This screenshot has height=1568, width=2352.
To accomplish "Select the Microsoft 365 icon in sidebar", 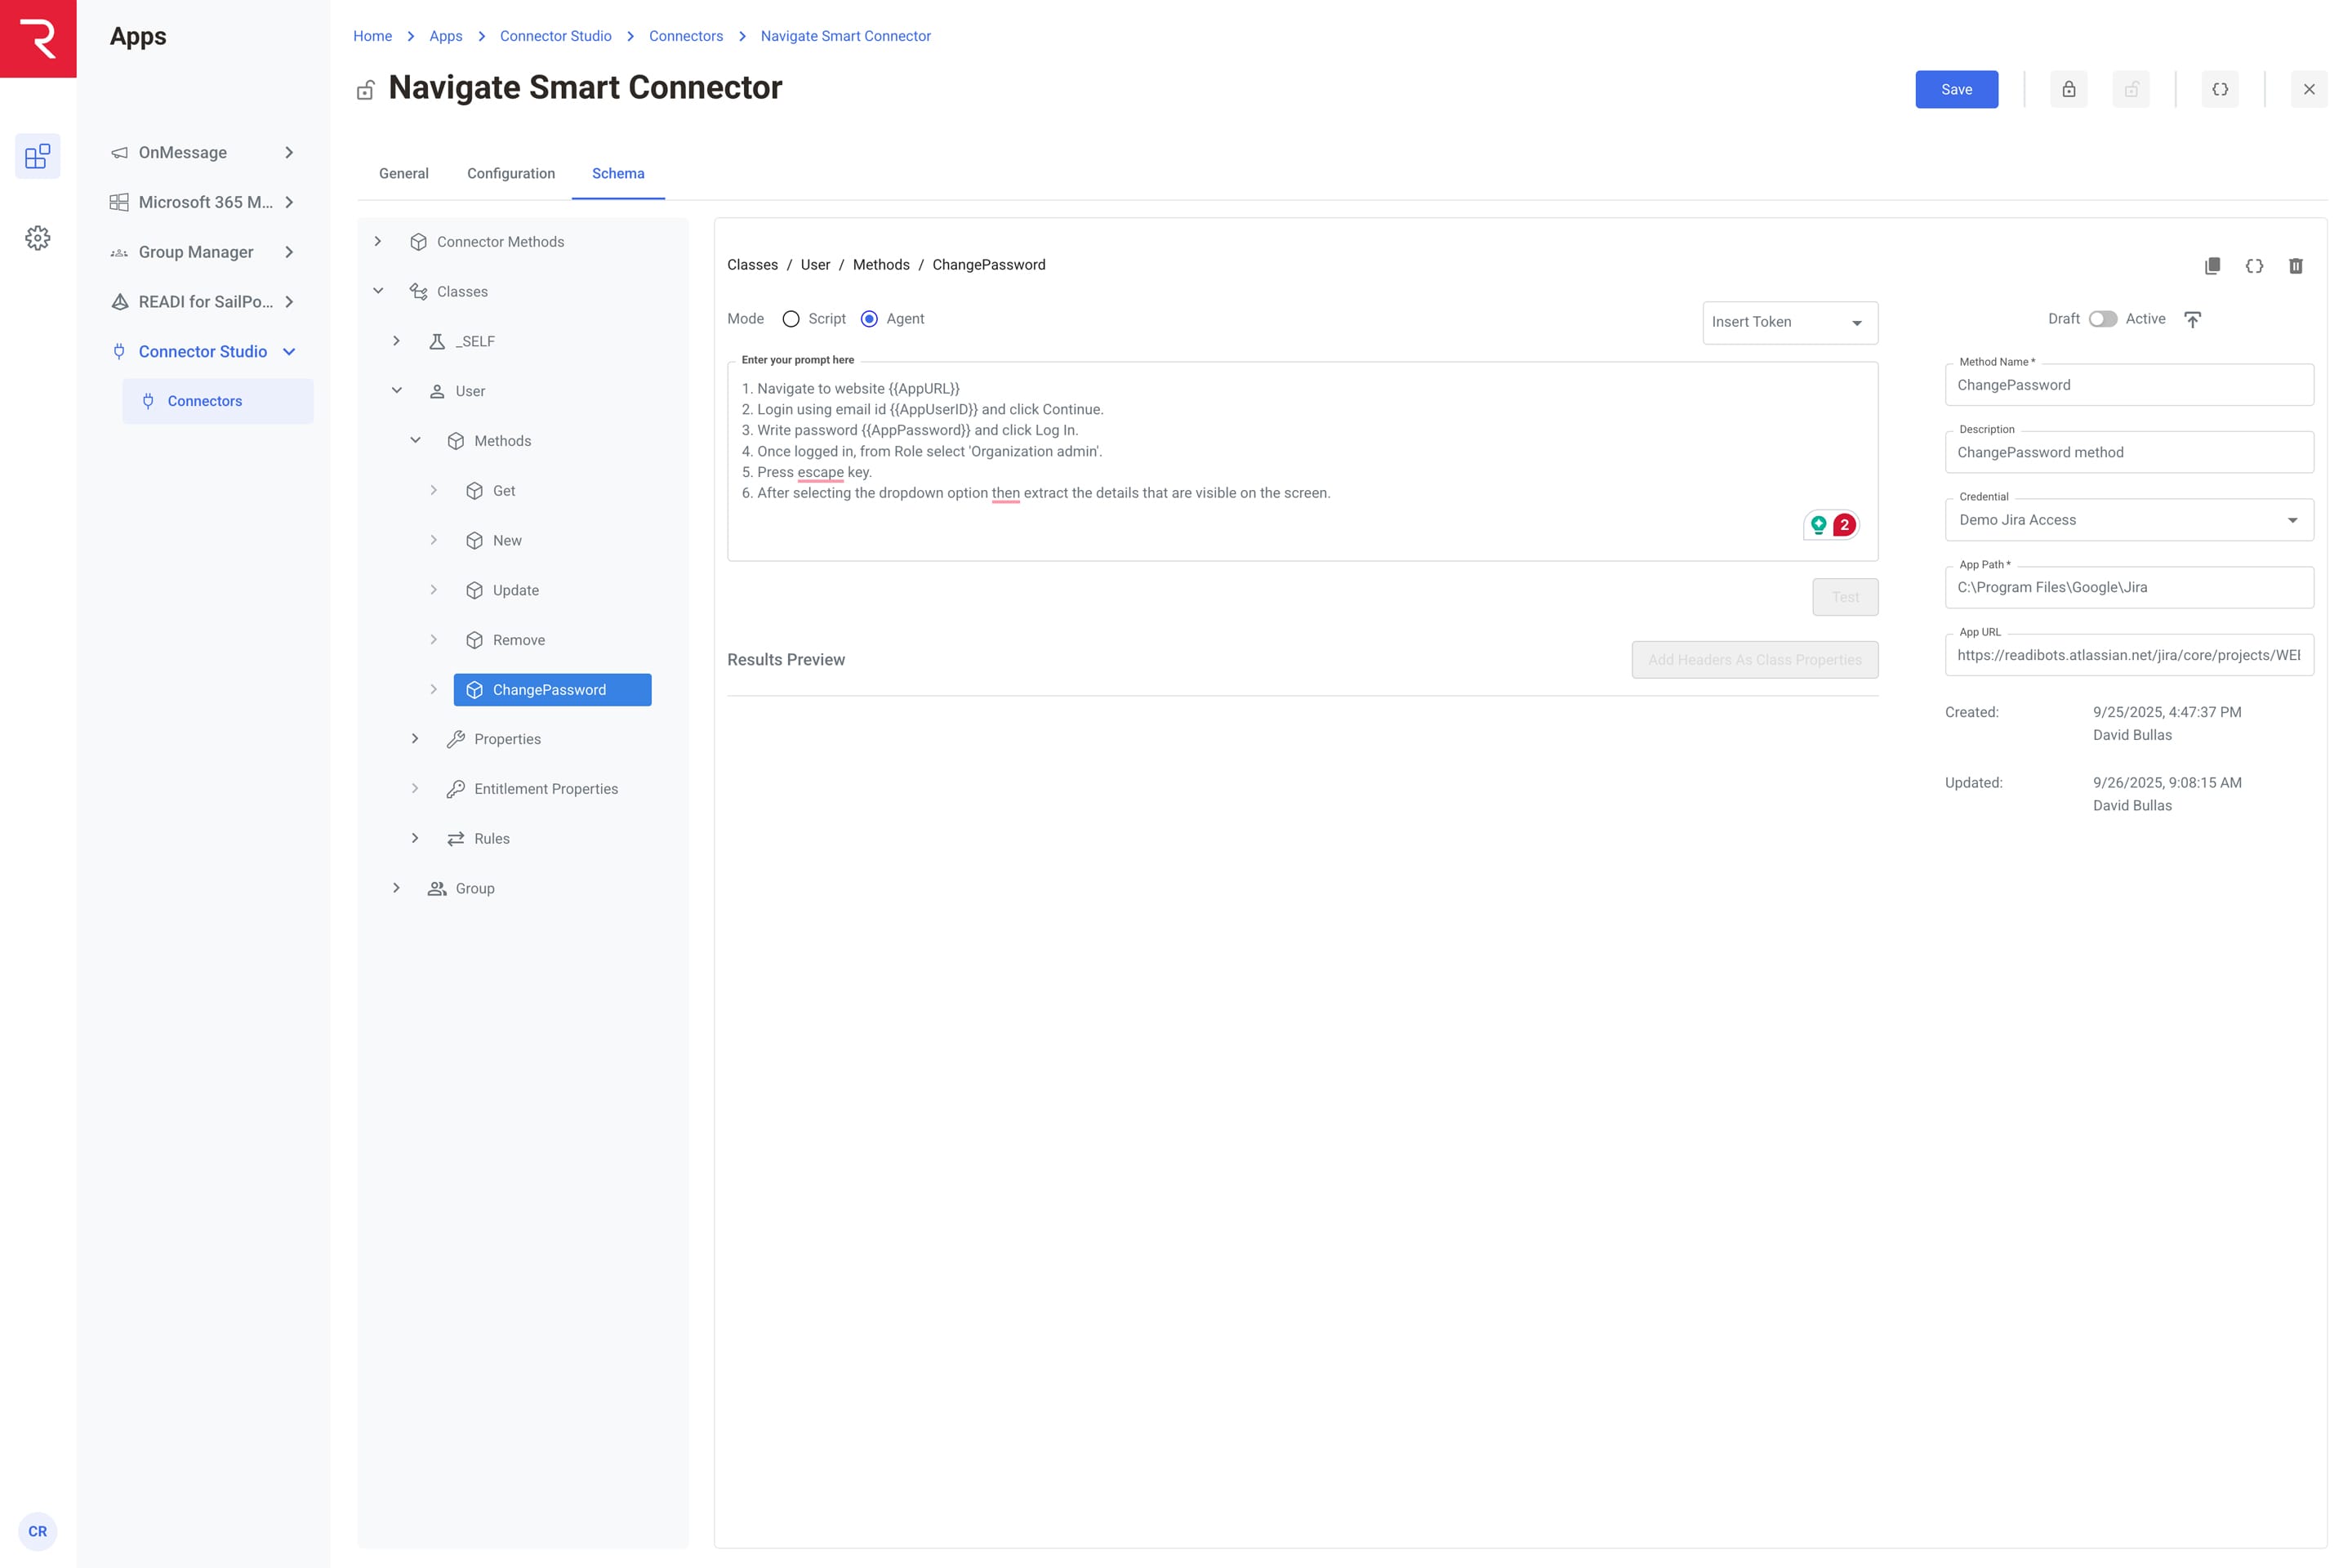I will (119, 202).
